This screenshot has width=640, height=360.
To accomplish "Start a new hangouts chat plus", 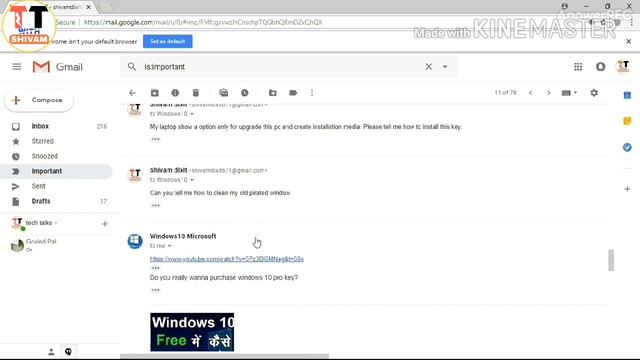I will [105, 224].
